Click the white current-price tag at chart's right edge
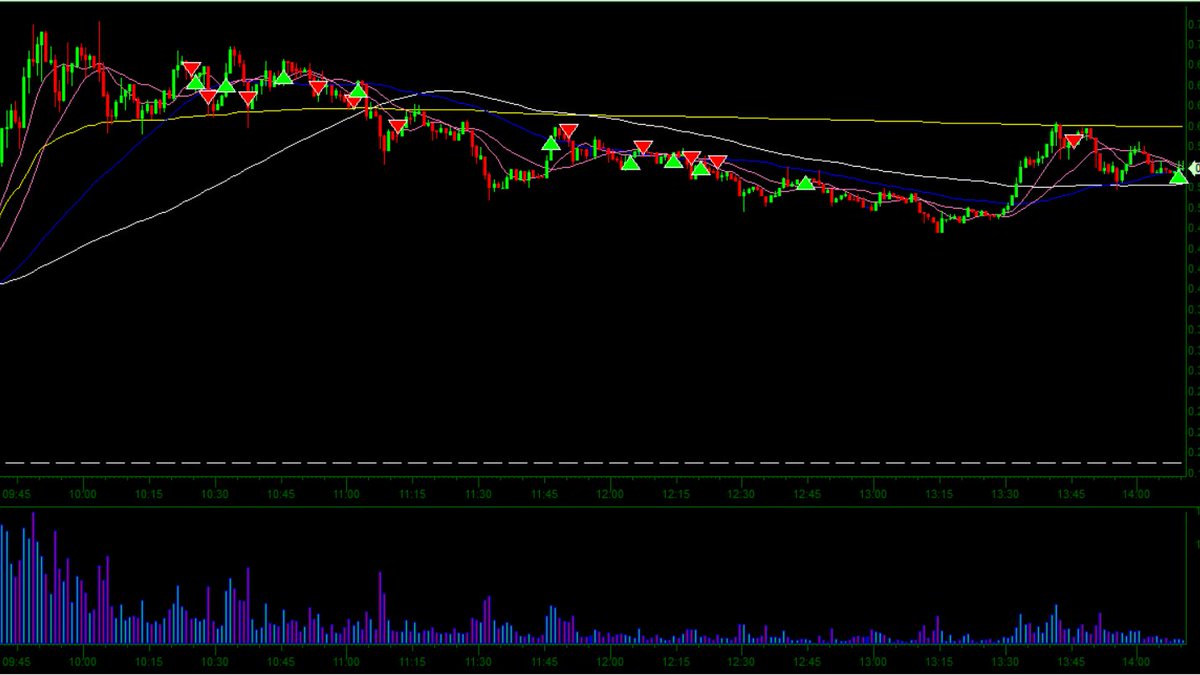Image resolution: width=1200 pixels, height=675 pixels. [x=1195, y=169]
